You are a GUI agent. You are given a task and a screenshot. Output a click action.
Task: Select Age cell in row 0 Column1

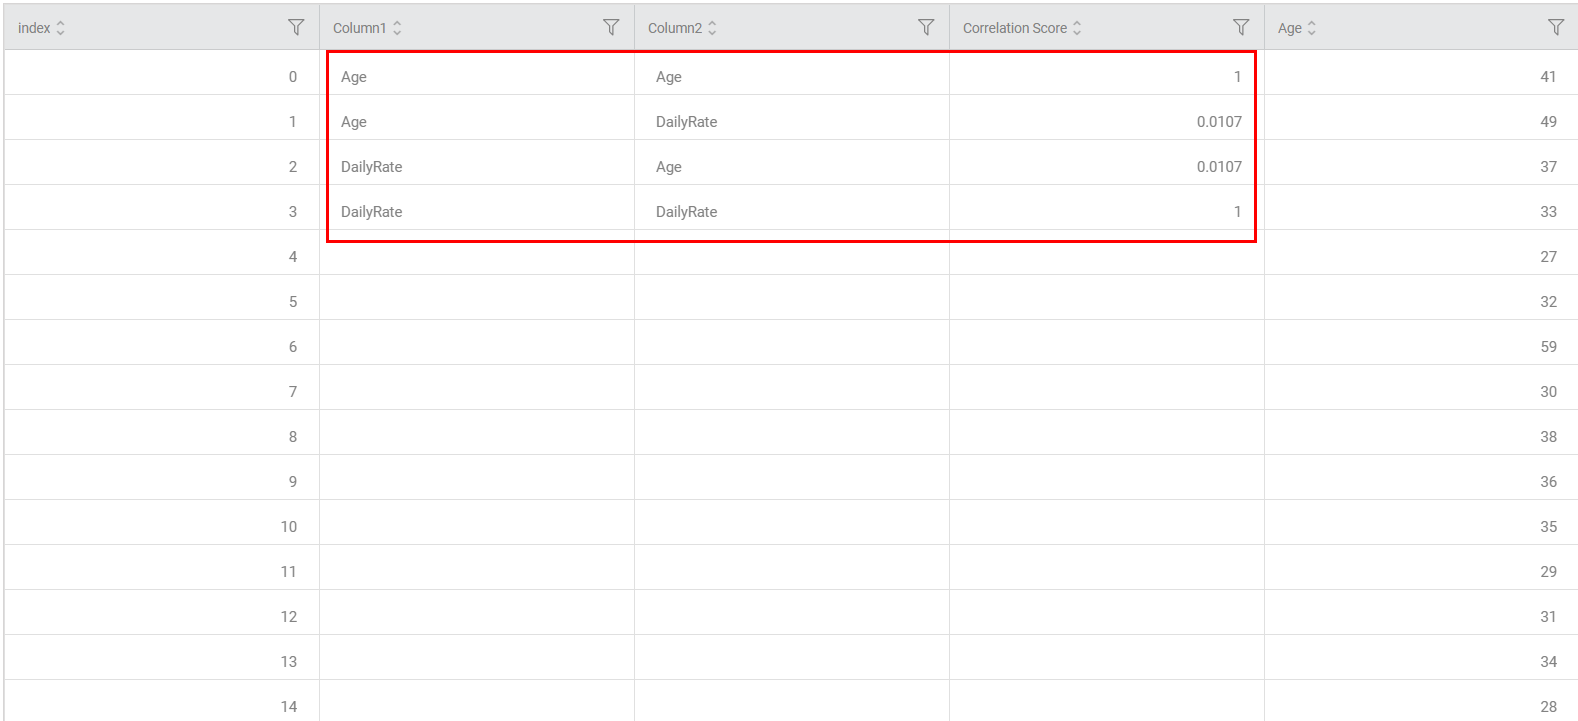354,77
